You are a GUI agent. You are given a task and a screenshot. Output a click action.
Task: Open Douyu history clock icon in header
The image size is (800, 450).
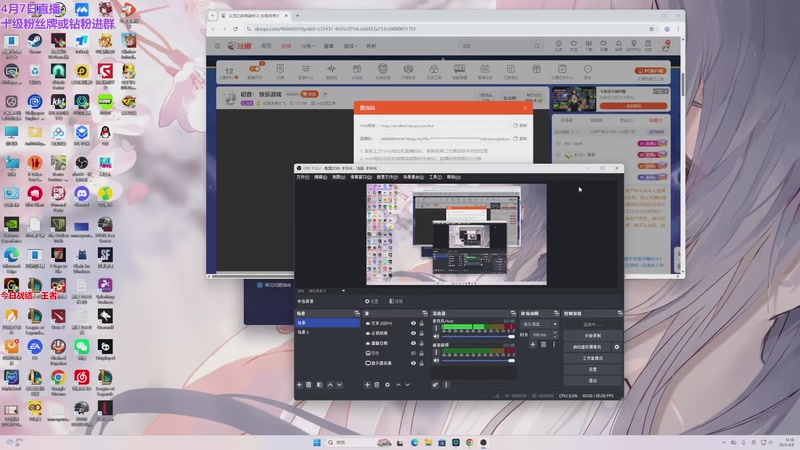pos(559,45)
